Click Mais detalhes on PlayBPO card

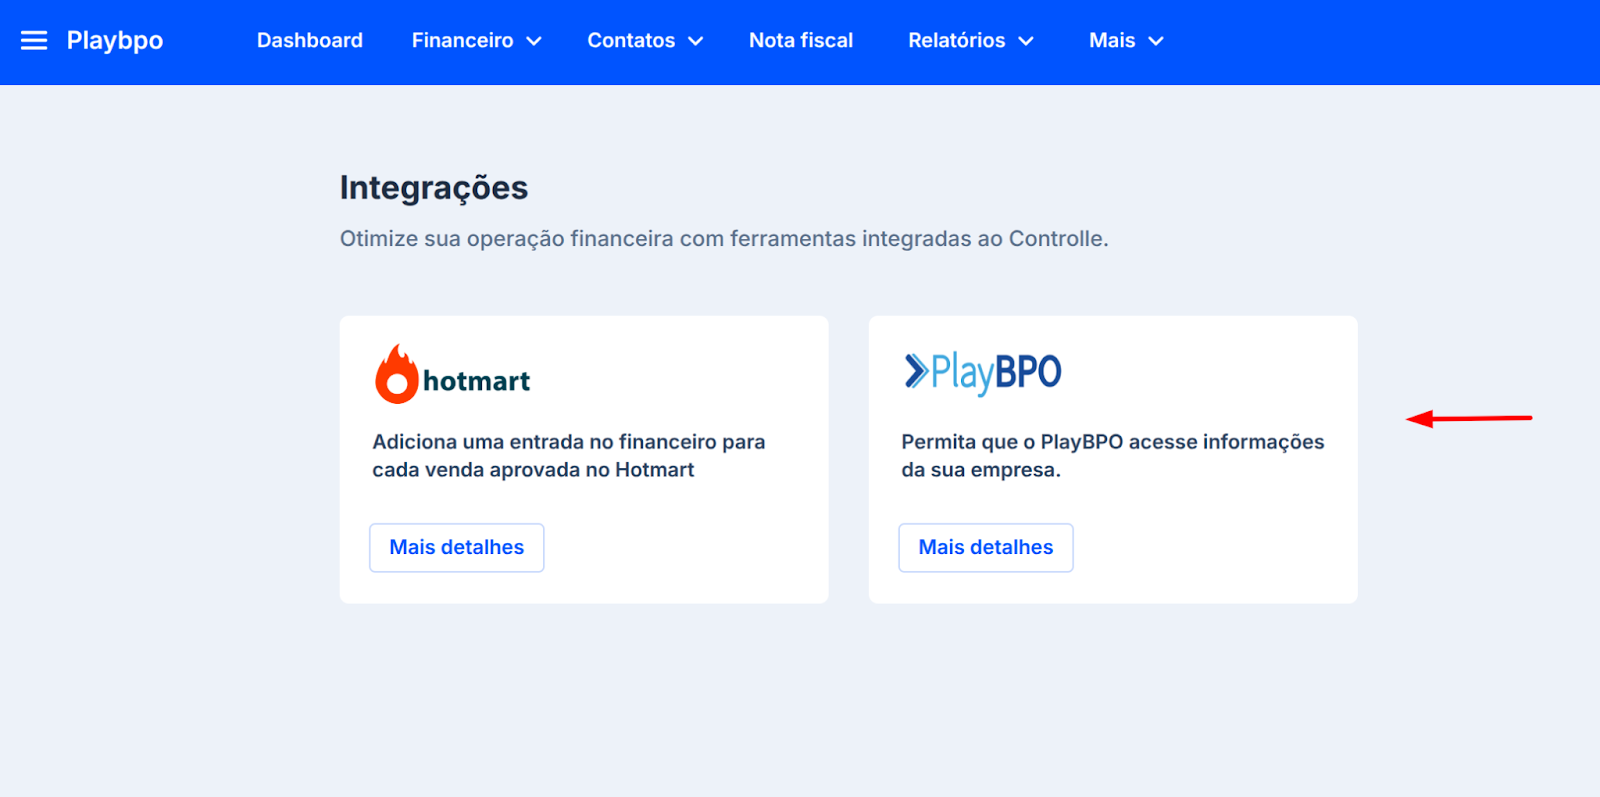coord(986,548)
